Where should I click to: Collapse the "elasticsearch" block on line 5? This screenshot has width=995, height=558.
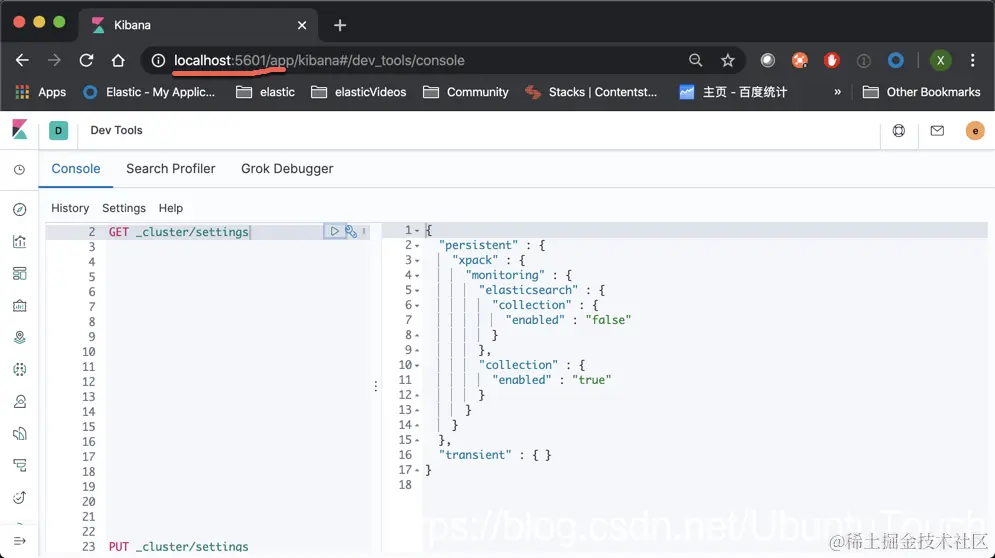[x=417, y=290]
